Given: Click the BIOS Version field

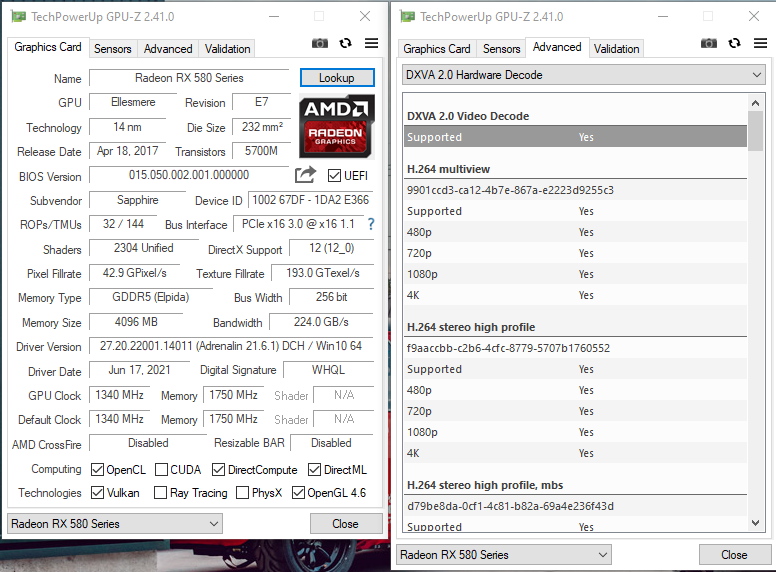Looking at the screenshot, I should click(189, 175).
